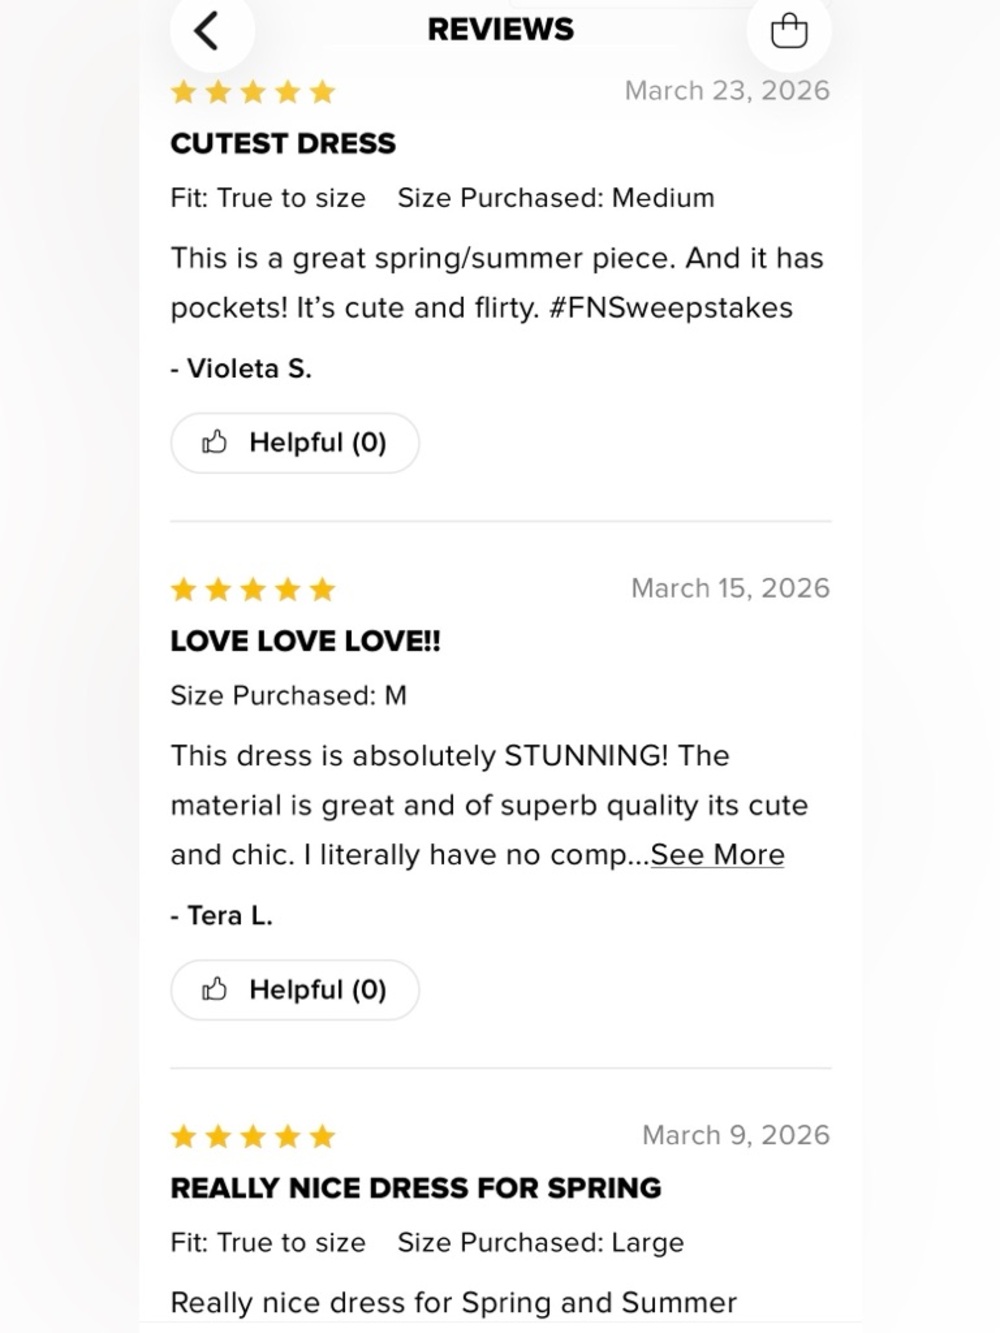Select the CUTEST DRESS review title
1000x1333 pixels.
283,143
